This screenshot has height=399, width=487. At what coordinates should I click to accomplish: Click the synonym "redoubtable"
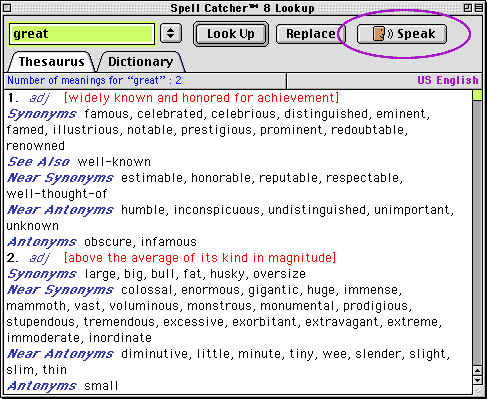(x=367, y=130)
